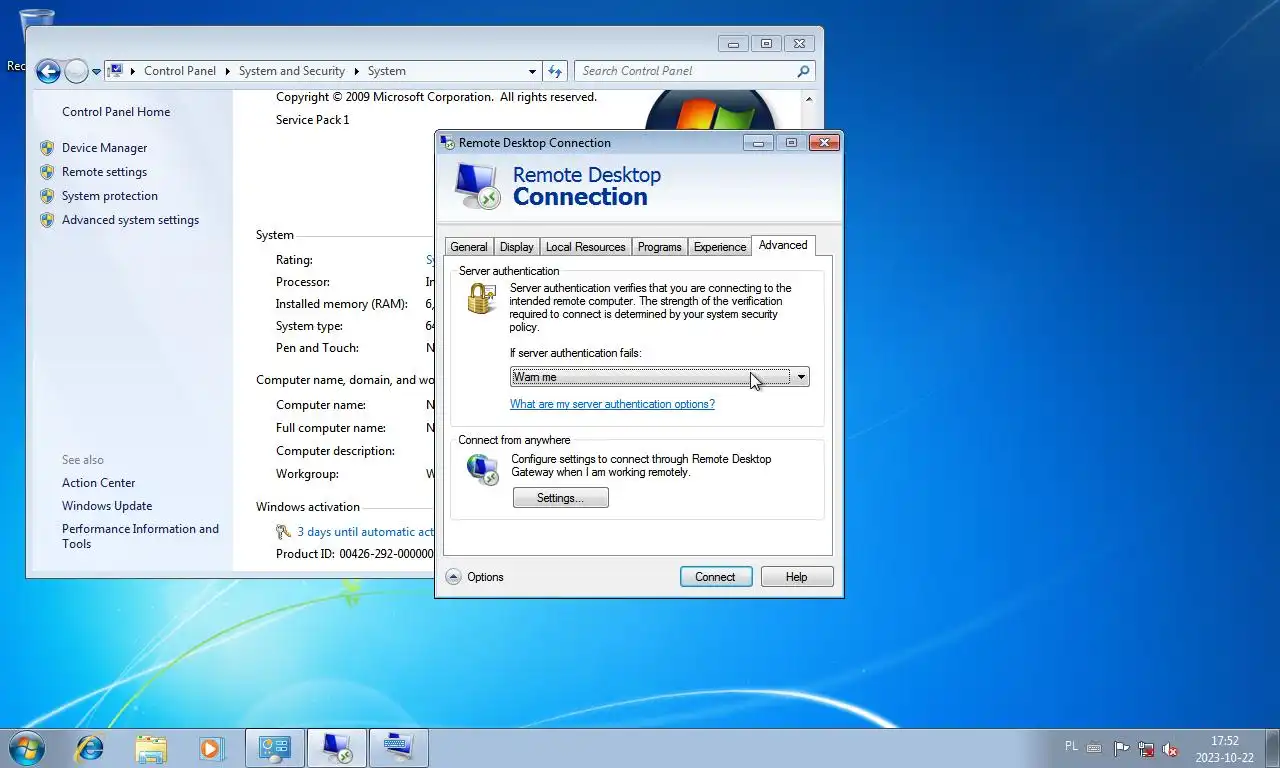Click the PL language indicator
Image resolution: width=1280 pixels, height=768 pixels.
coord(1072,747)
